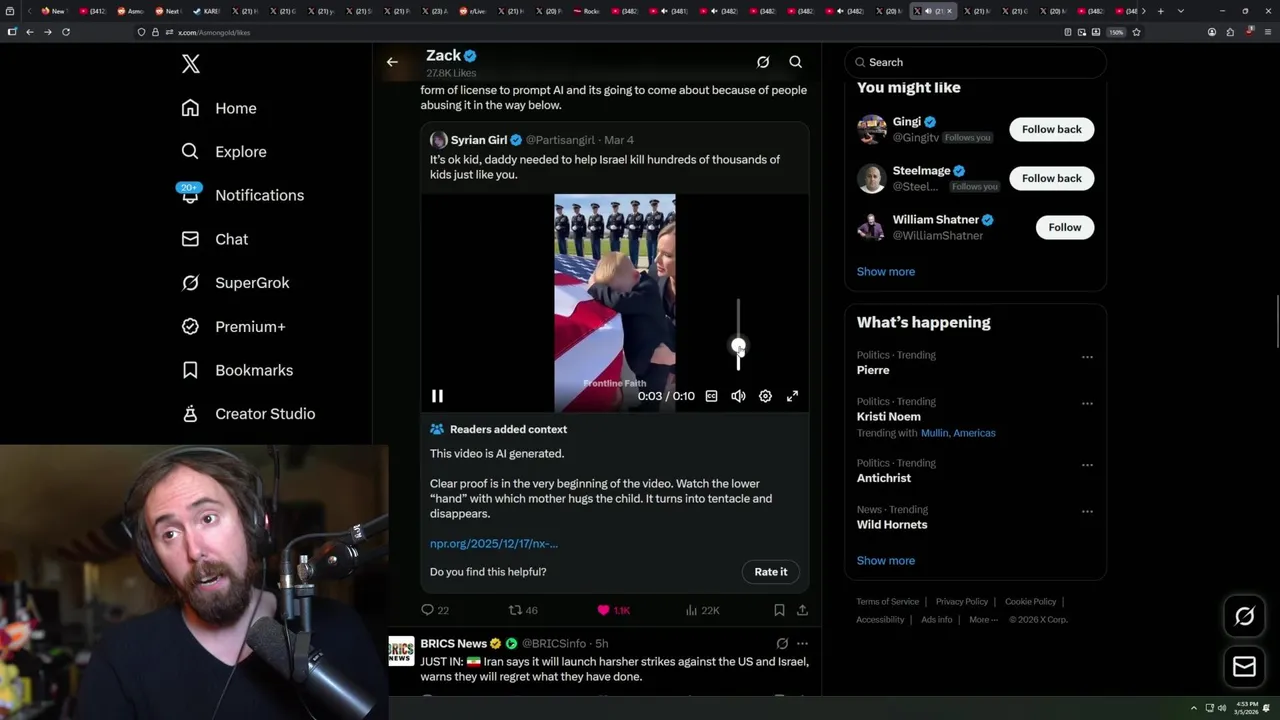Click the William Shatner avatar

[x=871, y=227]
